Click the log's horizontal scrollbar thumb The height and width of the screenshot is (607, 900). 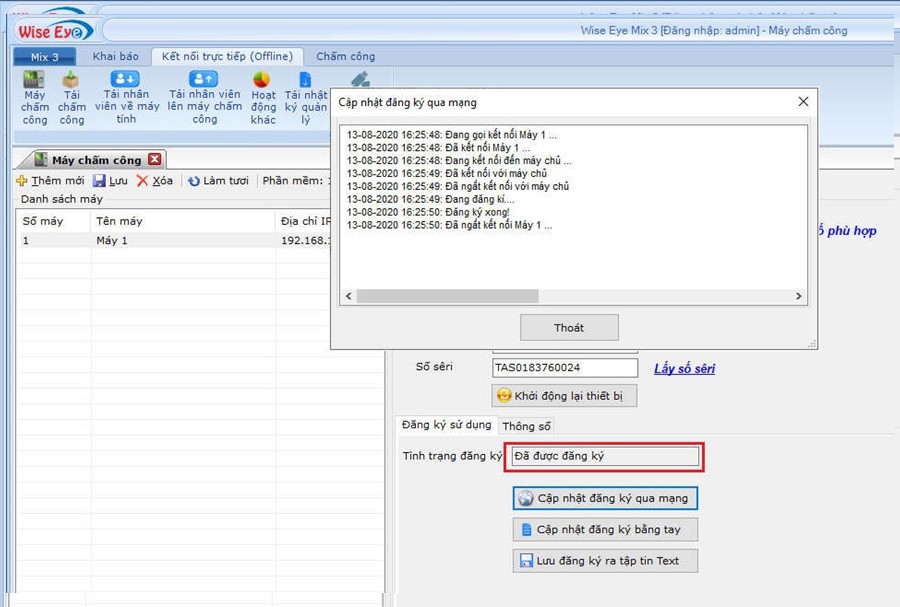click(448, 296)
